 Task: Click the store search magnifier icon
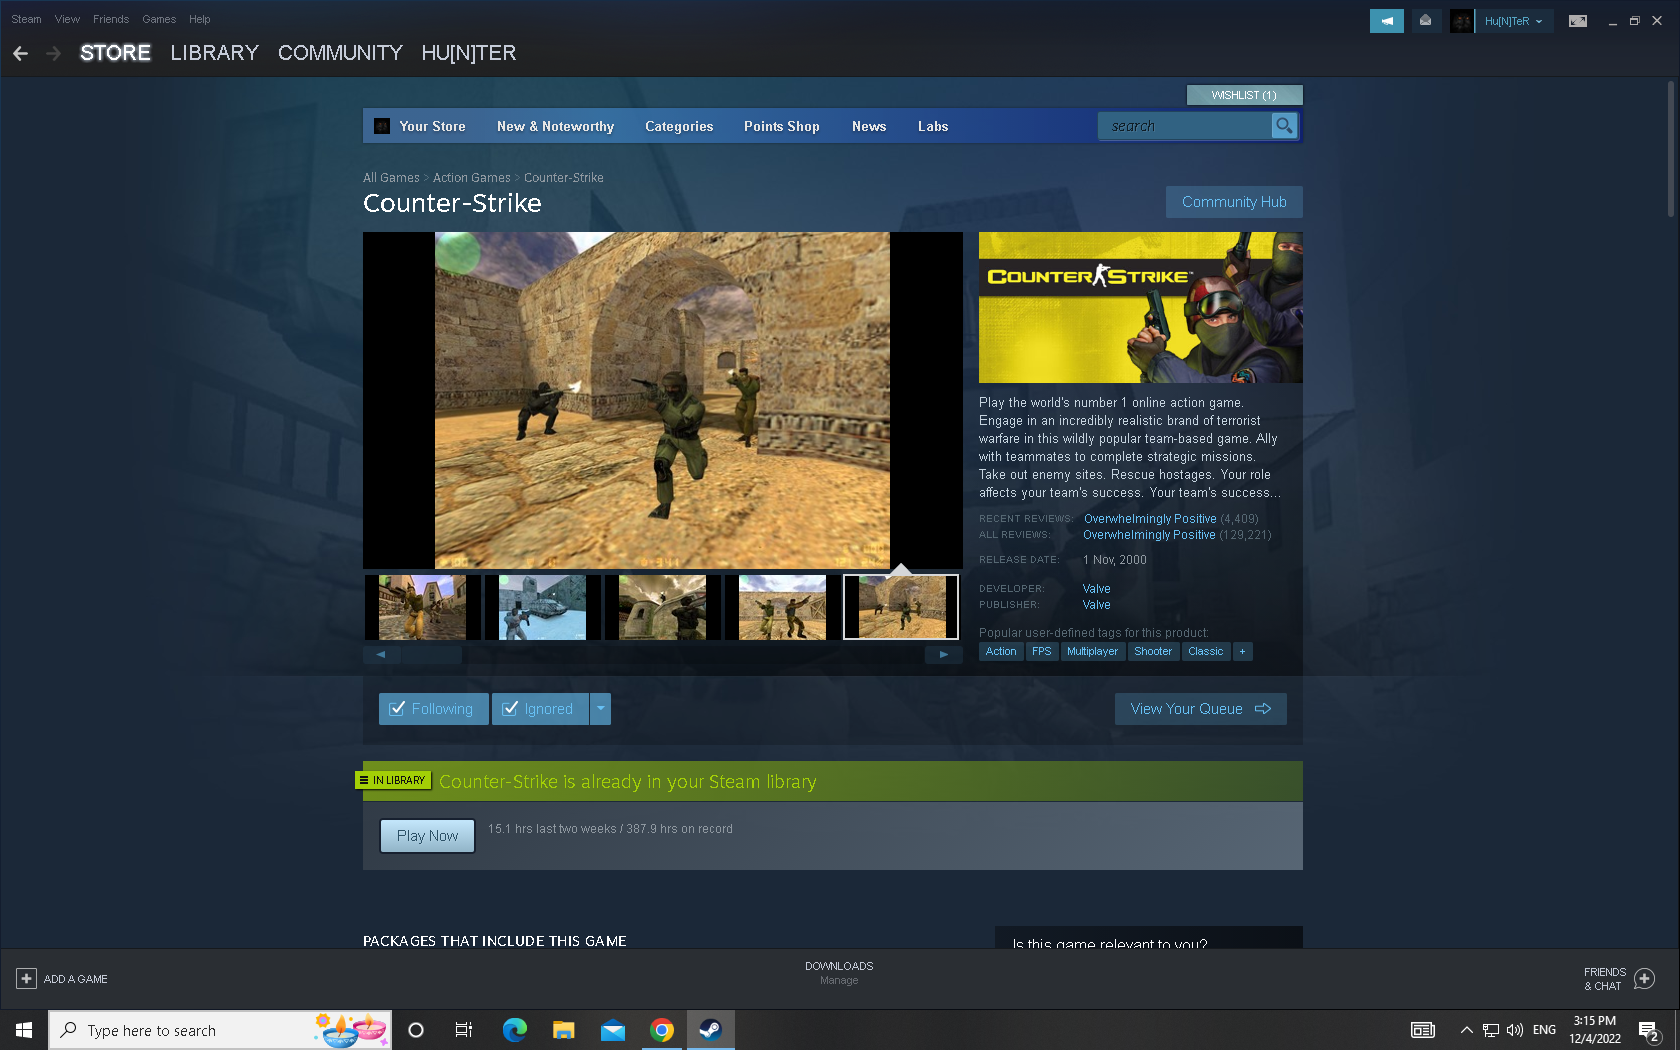[1284, 126]
